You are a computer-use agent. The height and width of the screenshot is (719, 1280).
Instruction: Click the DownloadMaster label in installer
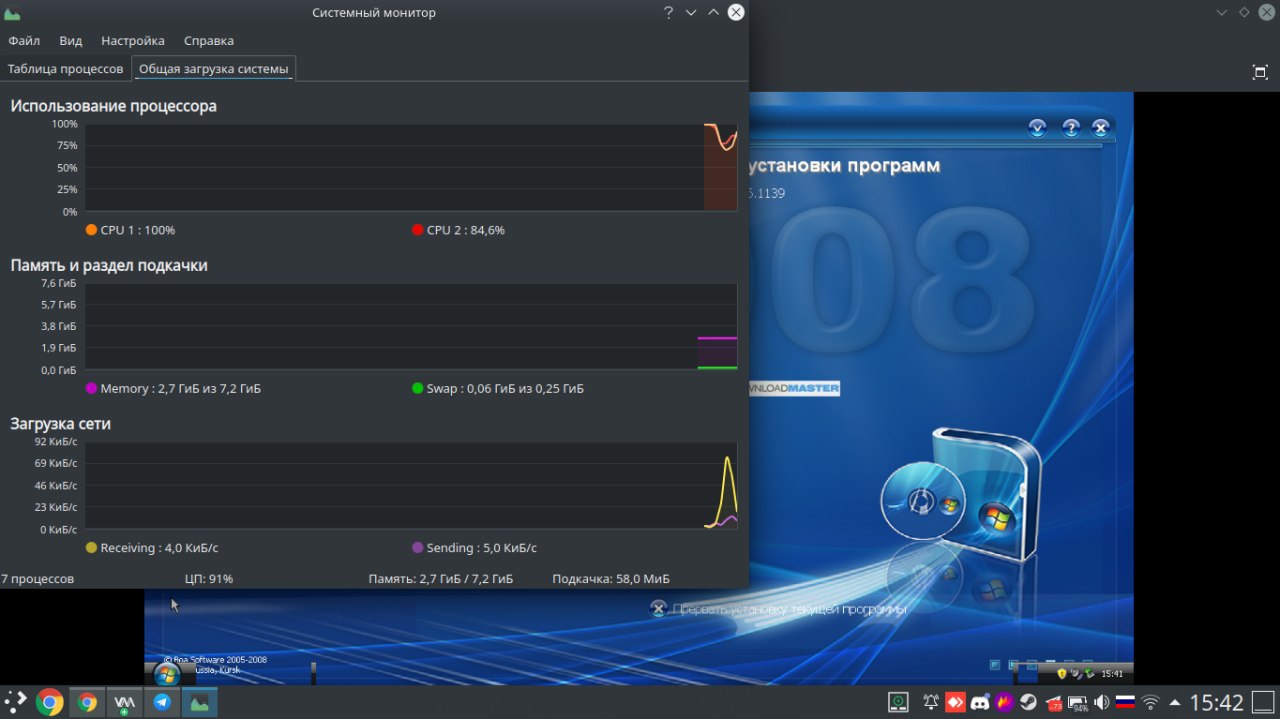pos(794,388)
